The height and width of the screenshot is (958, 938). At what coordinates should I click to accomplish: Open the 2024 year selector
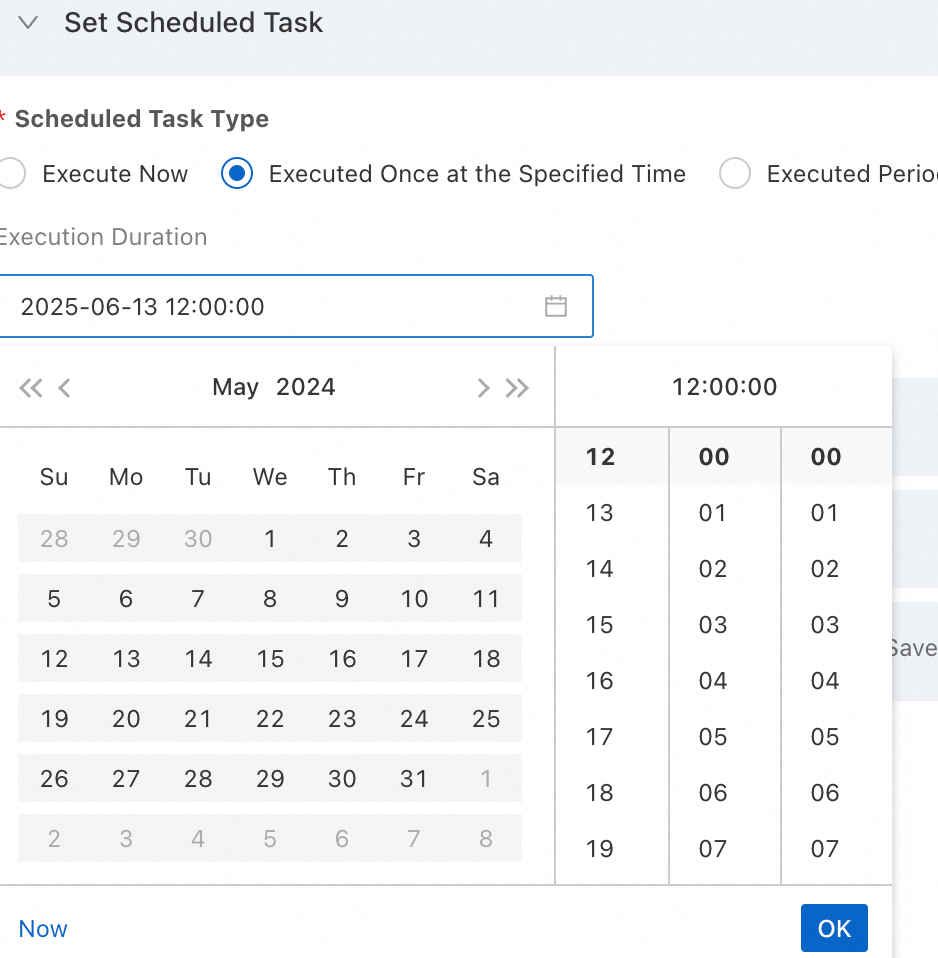coord(306,387)
